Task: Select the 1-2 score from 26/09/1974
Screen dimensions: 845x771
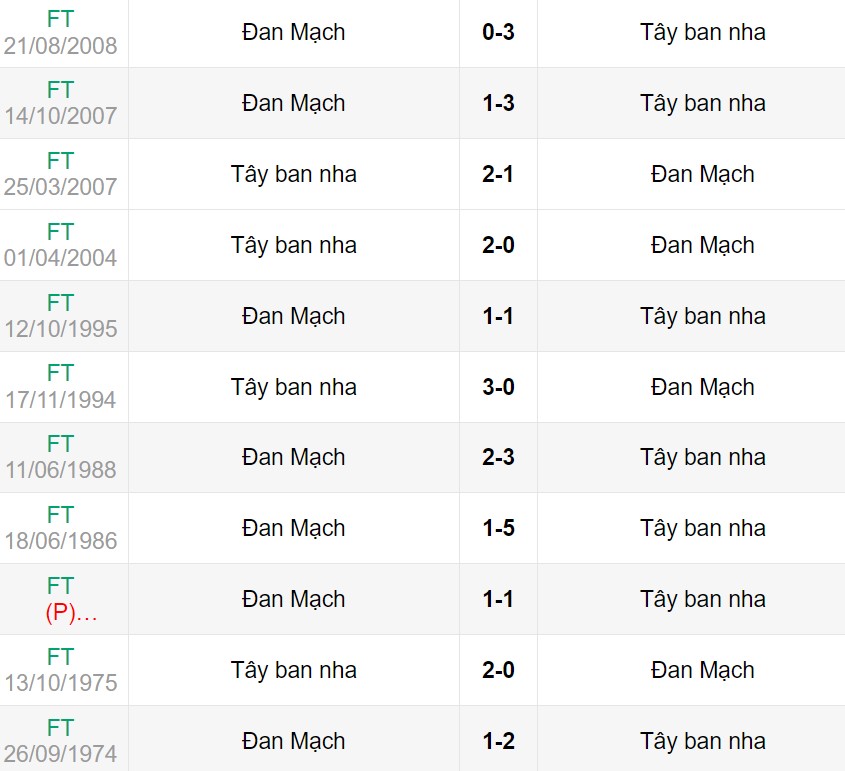Action: (498, 741)
